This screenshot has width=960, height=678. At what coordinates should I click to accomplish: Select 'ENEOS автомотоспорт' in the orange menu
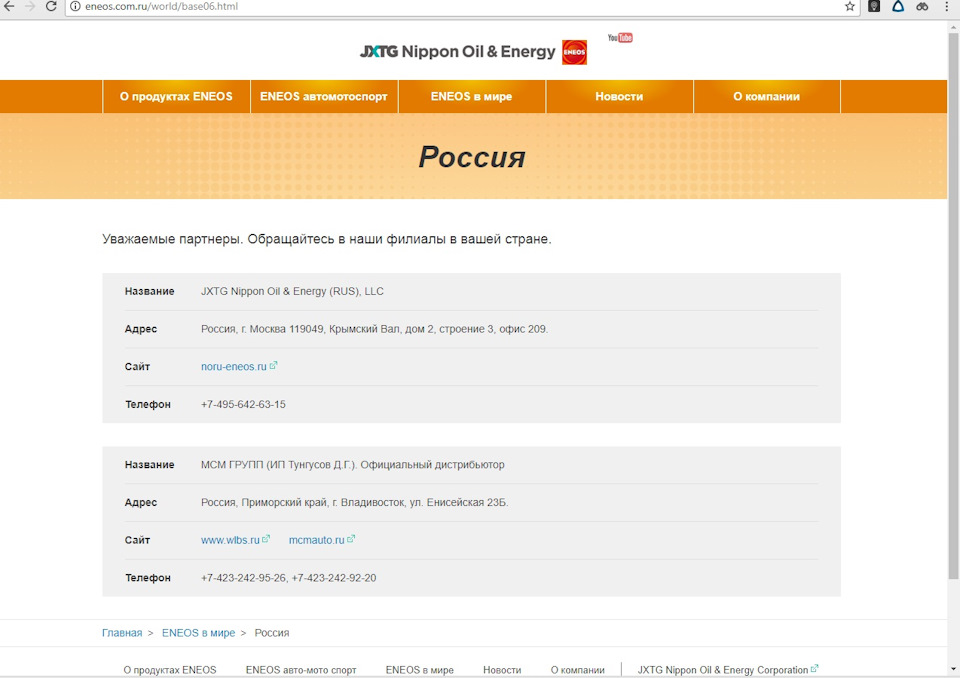click(x=323, y=97)
